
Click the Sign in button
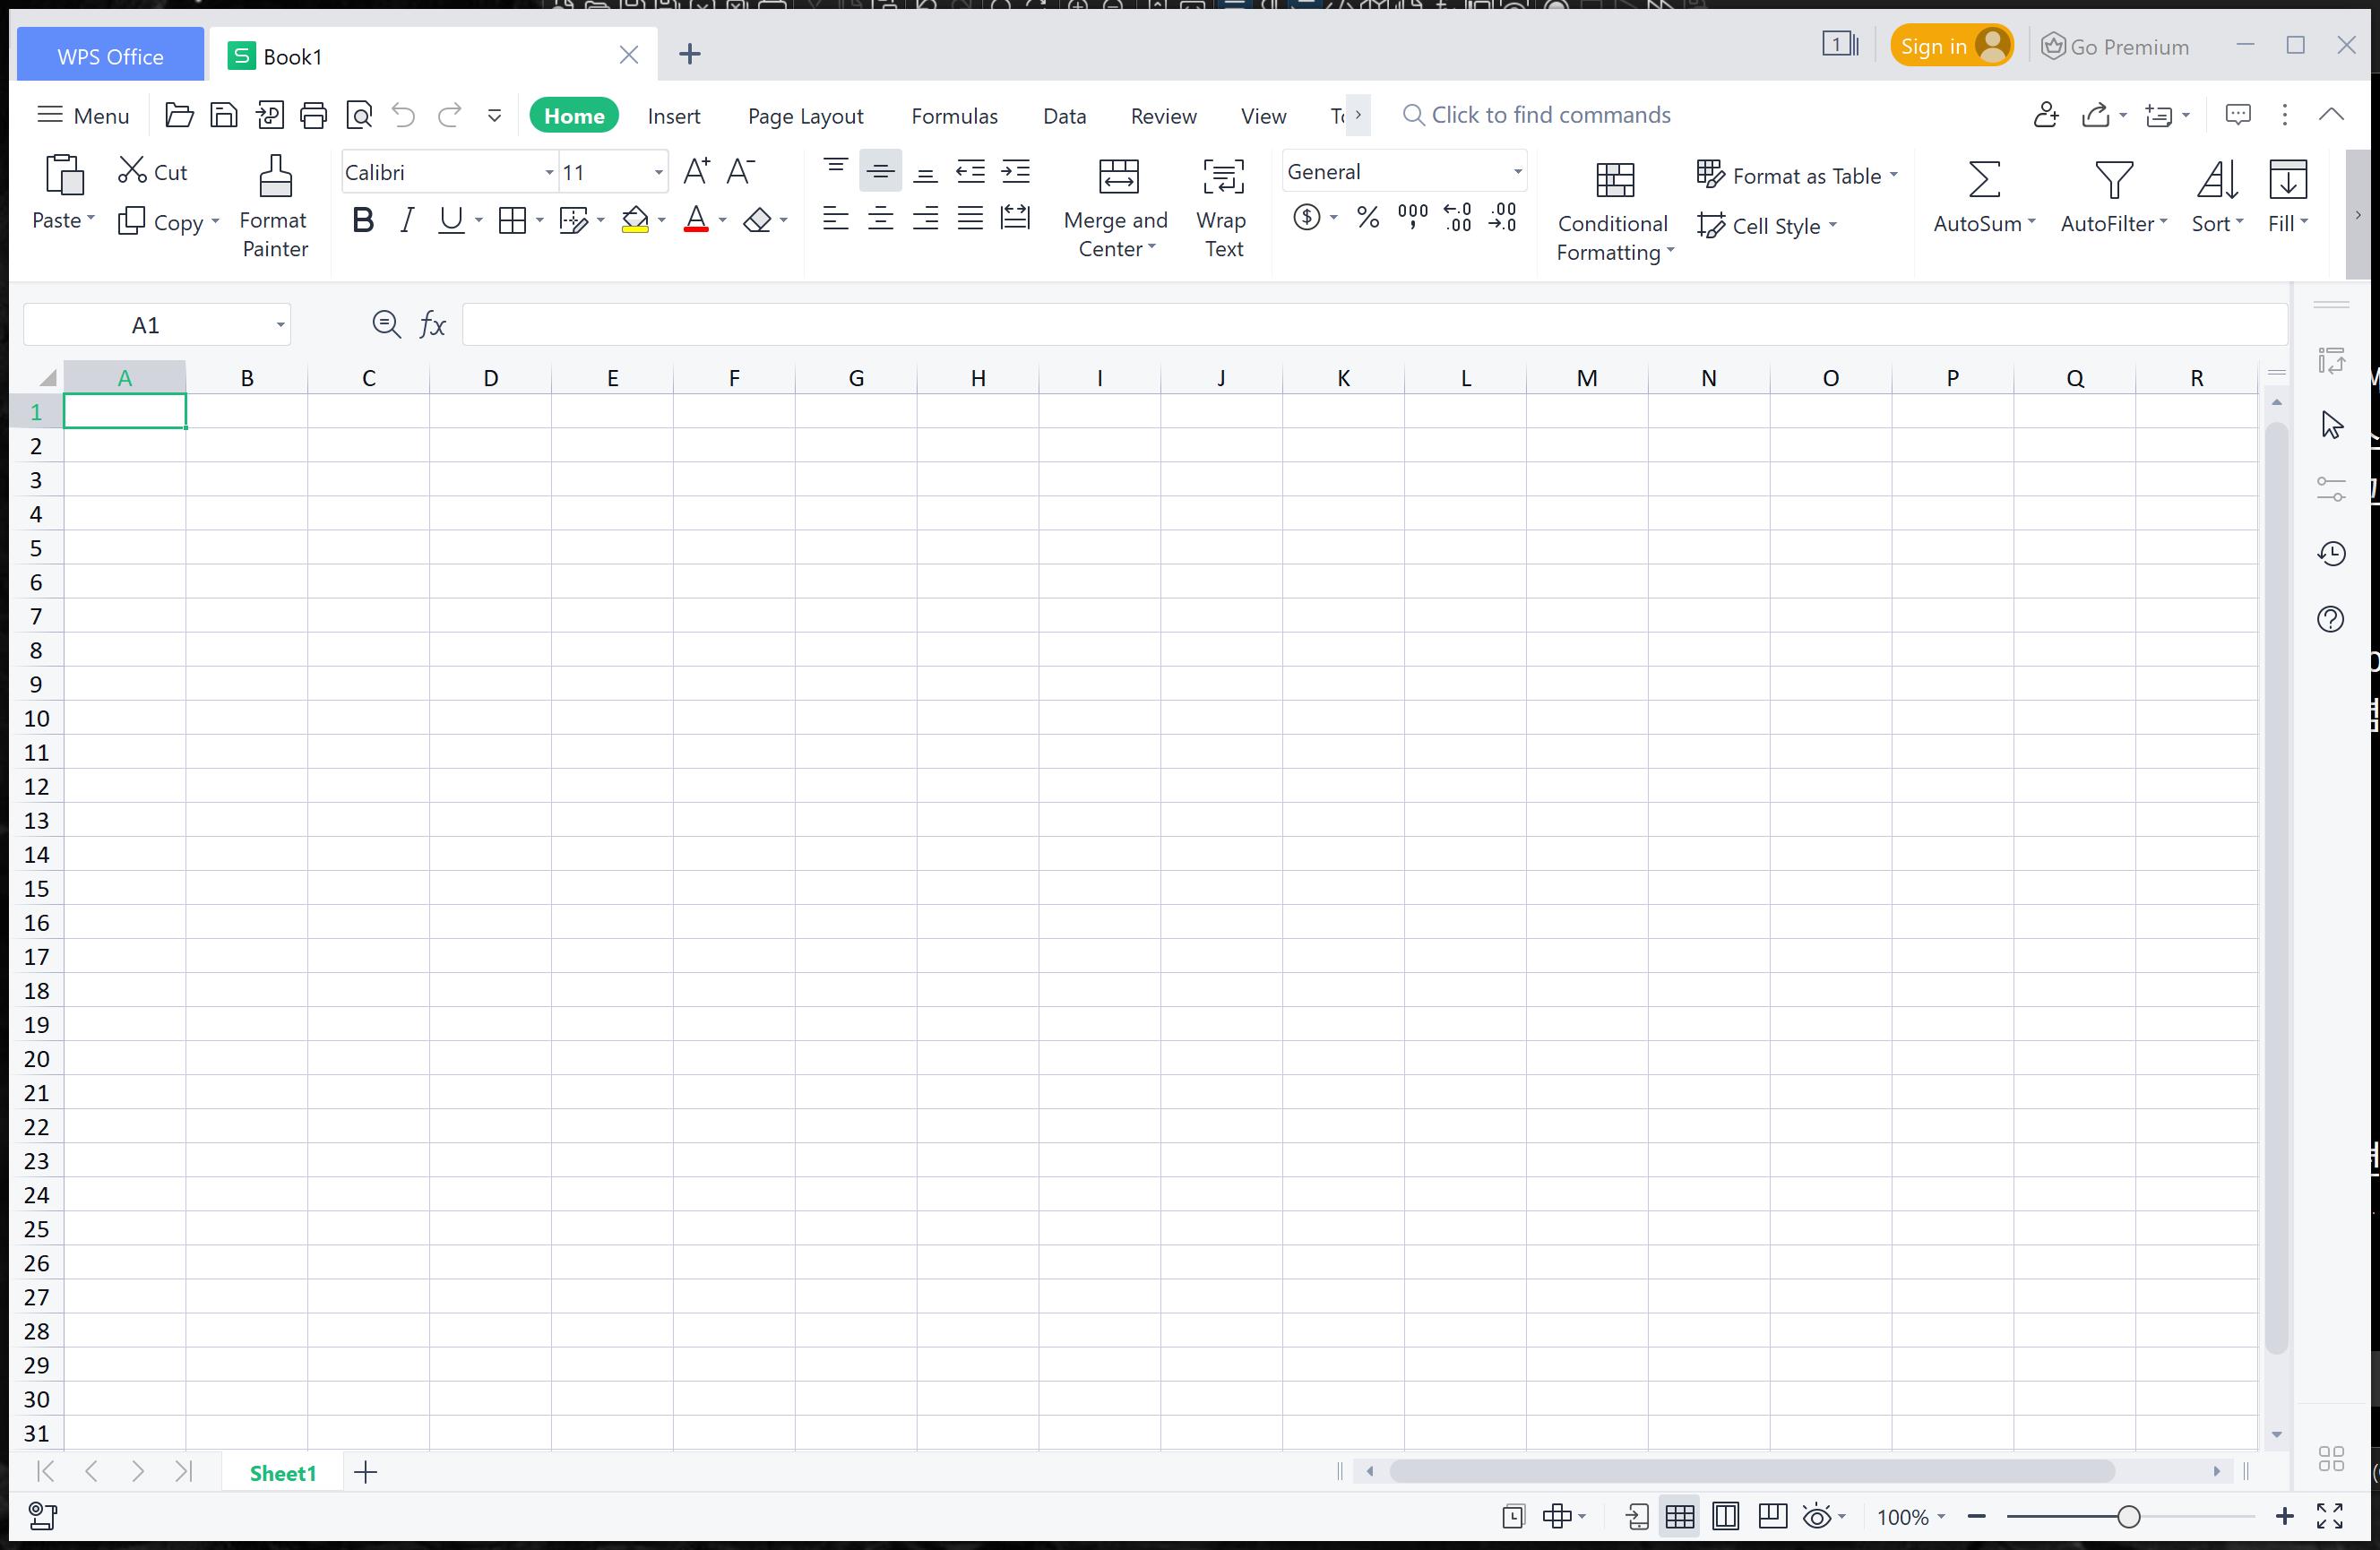coord(1952,46)
